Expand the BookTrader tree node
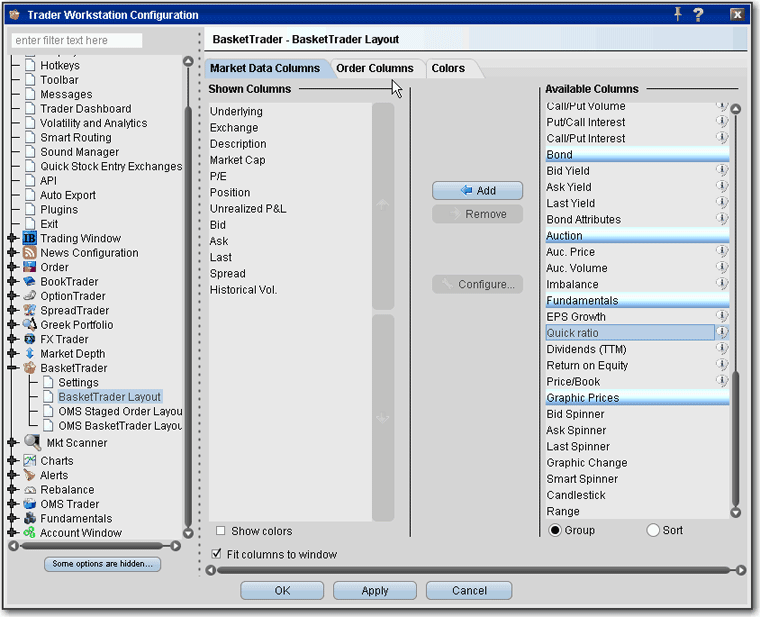This screenshot has height=617, width=760. click(x=13, y=282)
